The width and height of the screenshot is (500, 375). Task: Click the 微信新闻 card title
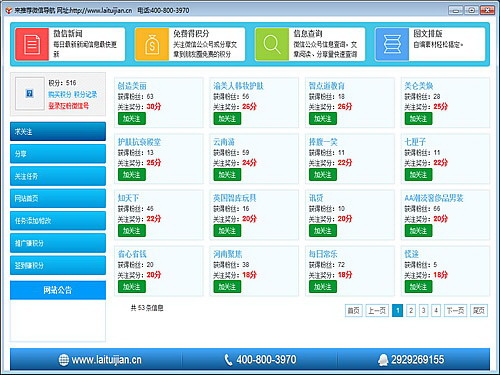[68, 33]
